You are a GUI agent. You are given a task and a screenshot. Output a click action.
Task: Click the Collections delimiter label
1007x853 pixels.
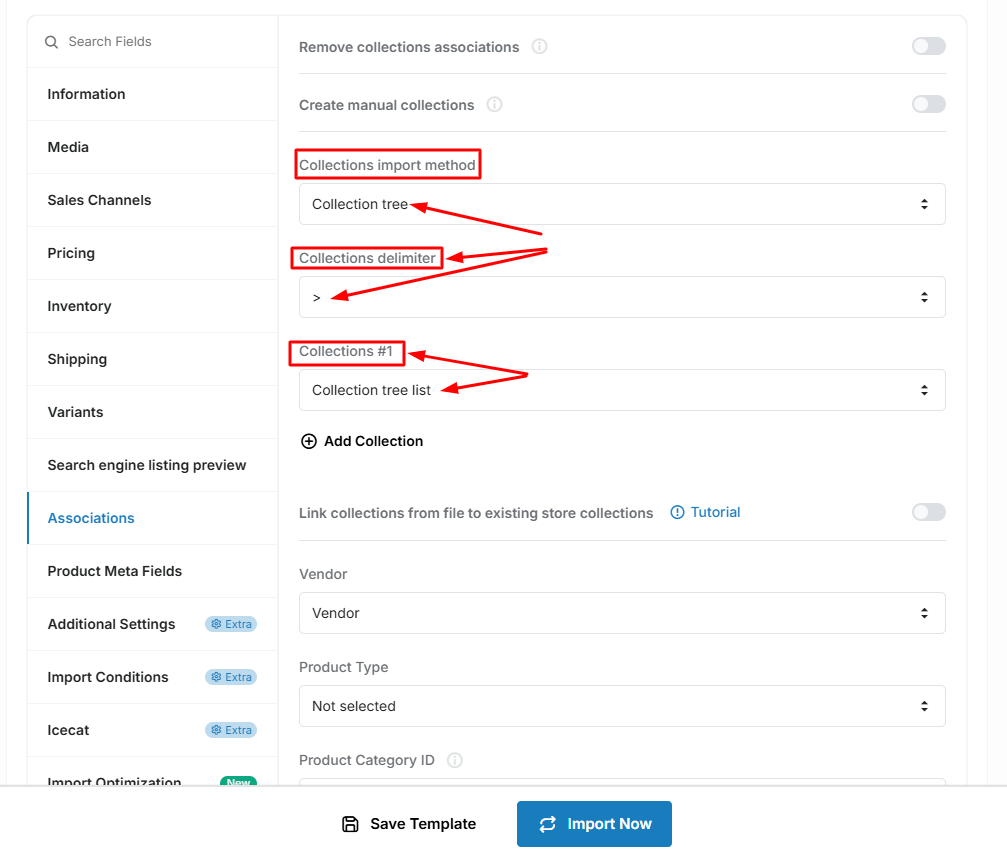tap(367, 258)
